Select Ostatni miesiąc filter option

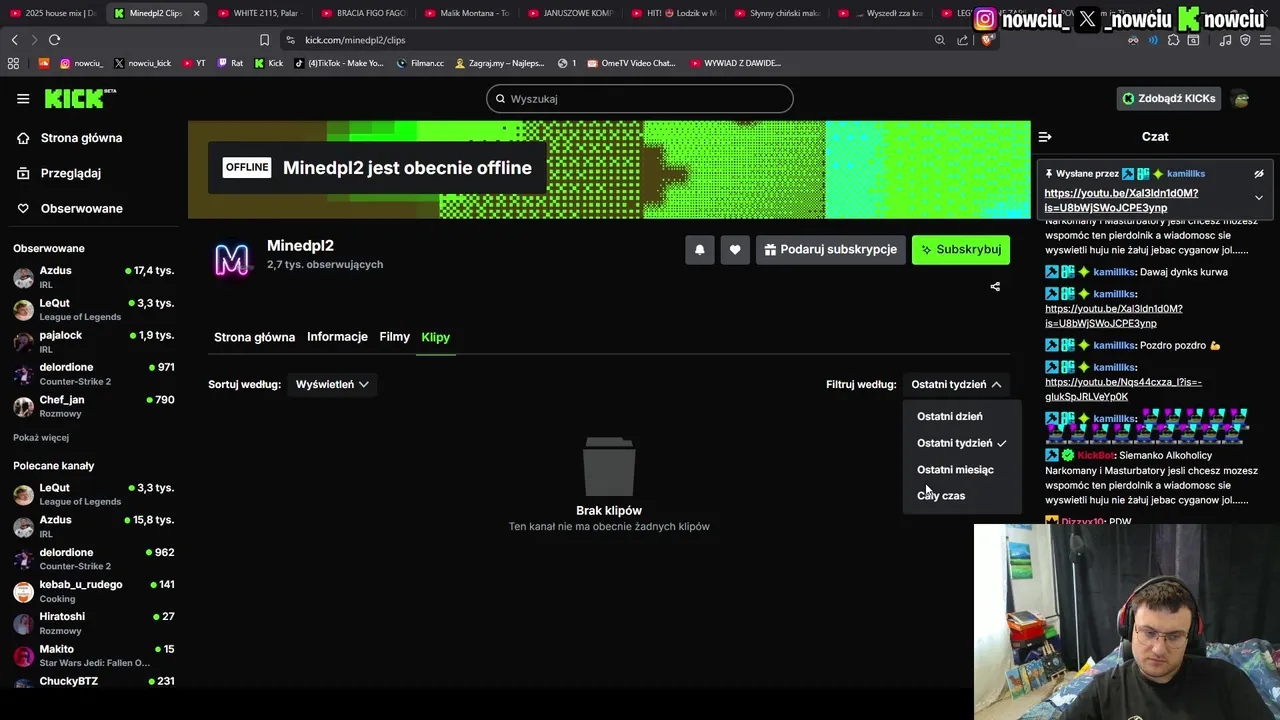pos(955,470)
